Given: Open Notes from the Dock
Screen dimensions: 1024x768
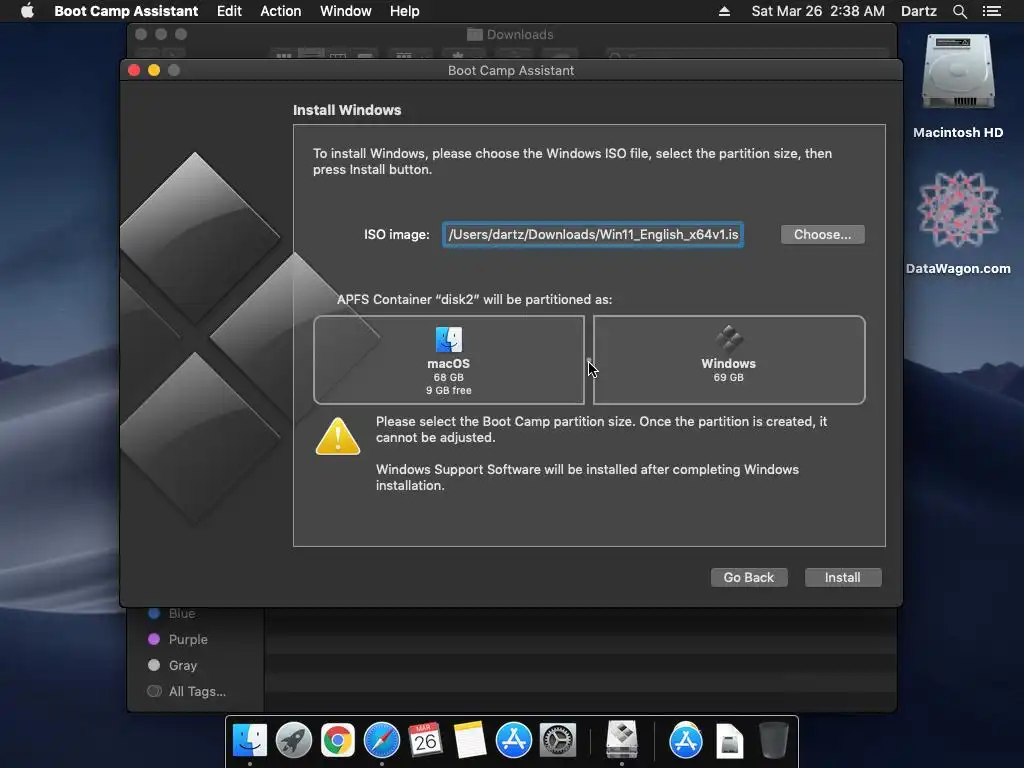Looking at the screenshot, I should tap(470, 741).
